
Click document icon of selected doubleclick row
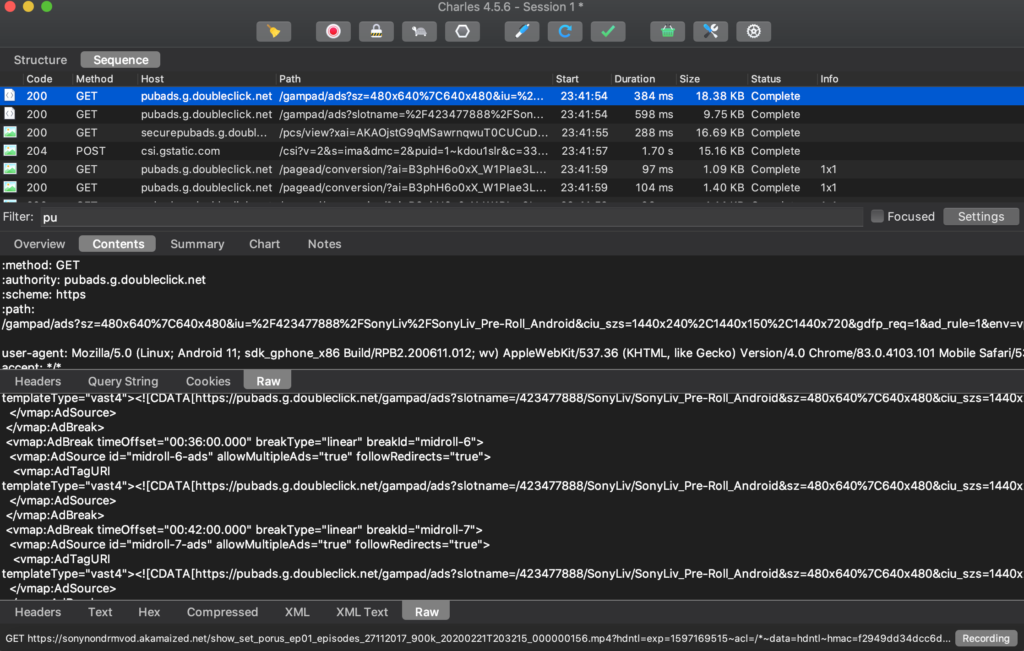click(x=10, y=96)
